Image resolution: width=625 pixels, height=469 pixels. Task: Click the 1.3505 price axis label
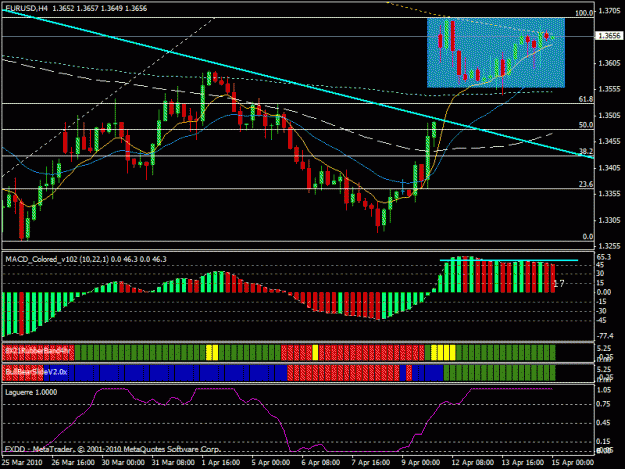coord(610,115)
